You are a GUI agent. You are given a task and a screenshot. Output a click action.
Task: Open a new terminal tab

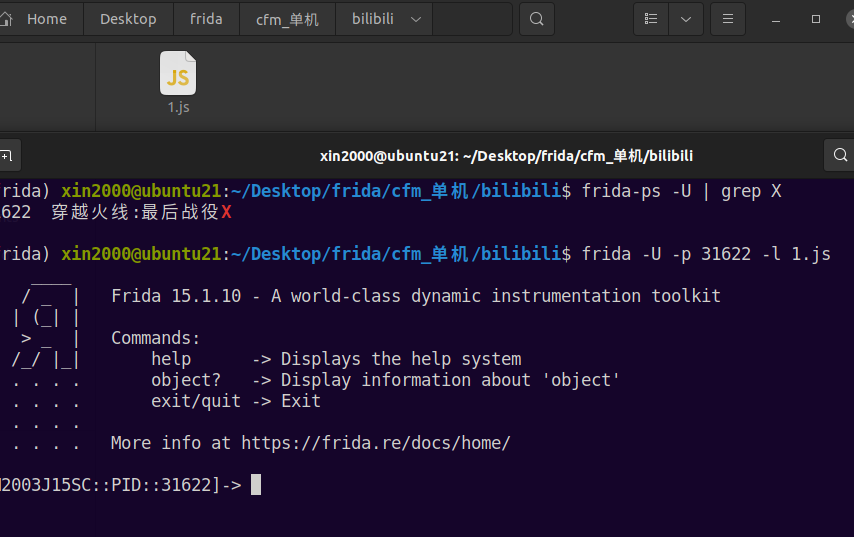click(x=8, y=156)
